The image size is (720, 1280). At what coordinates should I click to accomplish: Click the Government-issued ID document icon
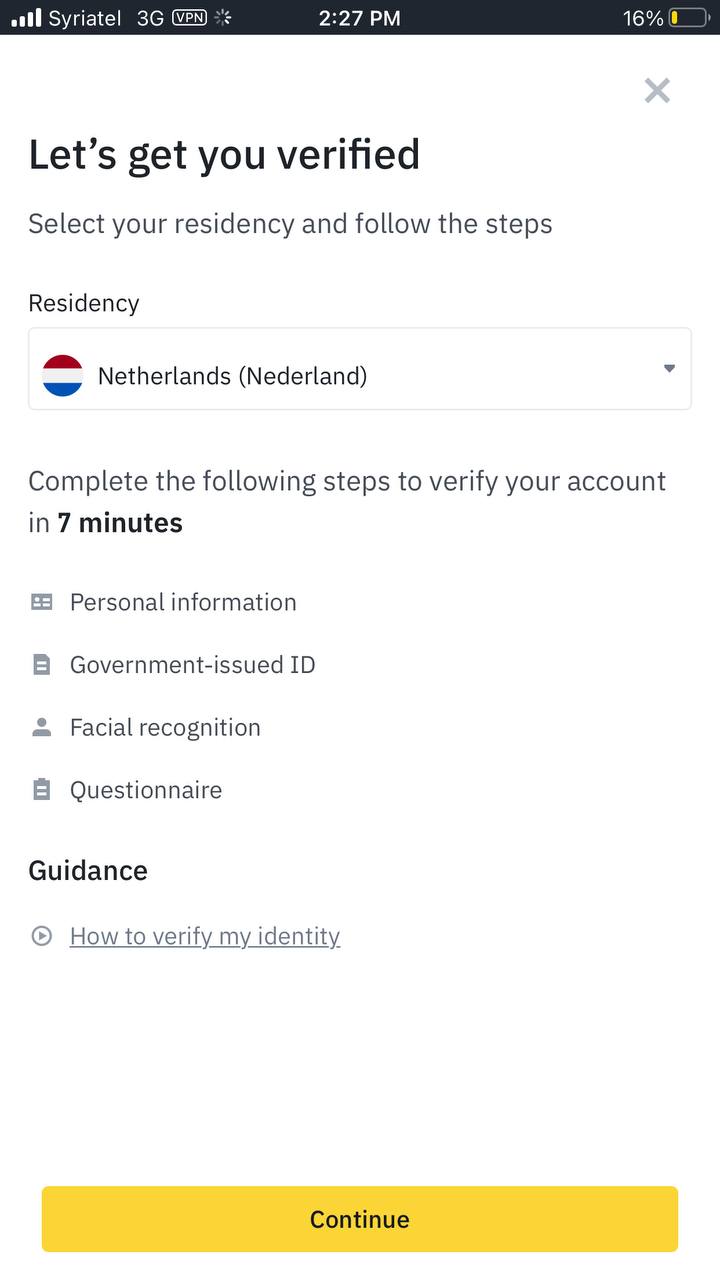click(41, 665)
